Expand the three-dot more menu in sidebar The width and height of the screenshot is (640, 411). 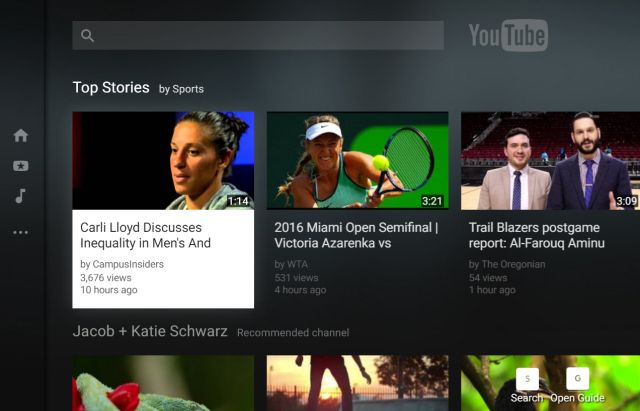point(20,232)
